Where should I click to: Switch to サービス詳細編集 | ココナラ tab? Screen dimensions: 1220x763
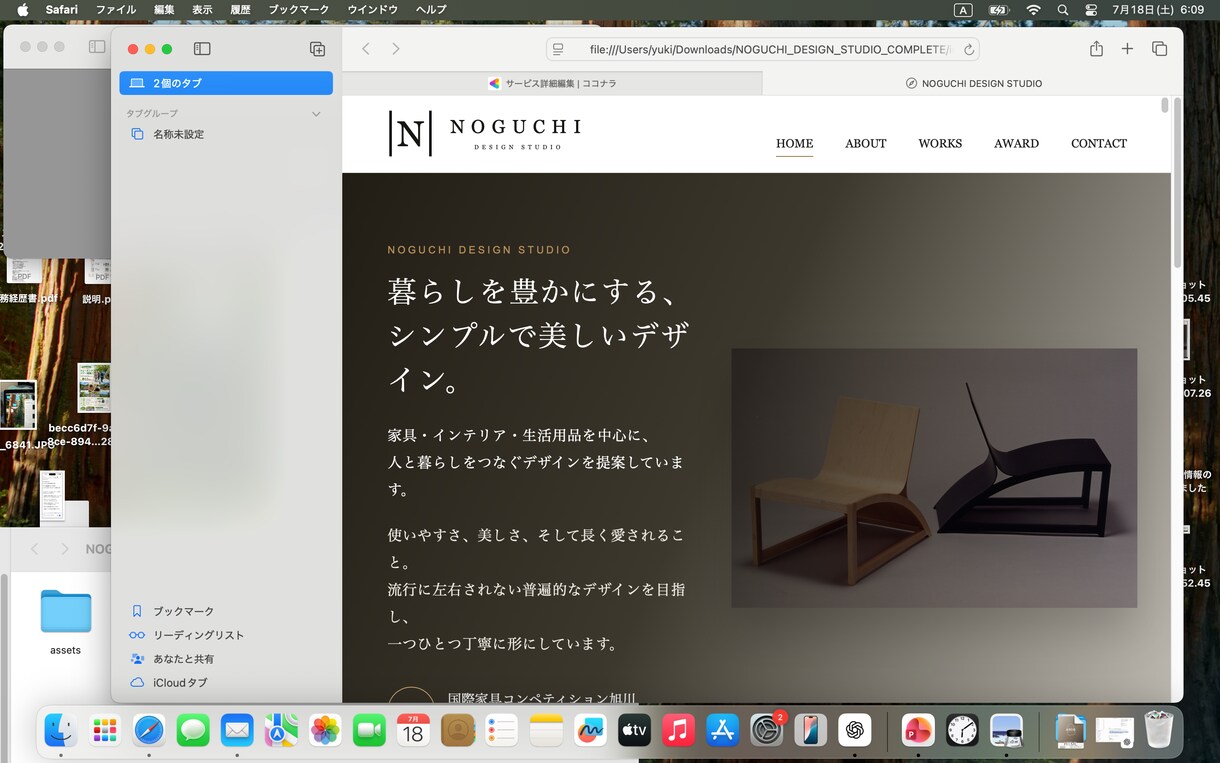coord(552,83)
